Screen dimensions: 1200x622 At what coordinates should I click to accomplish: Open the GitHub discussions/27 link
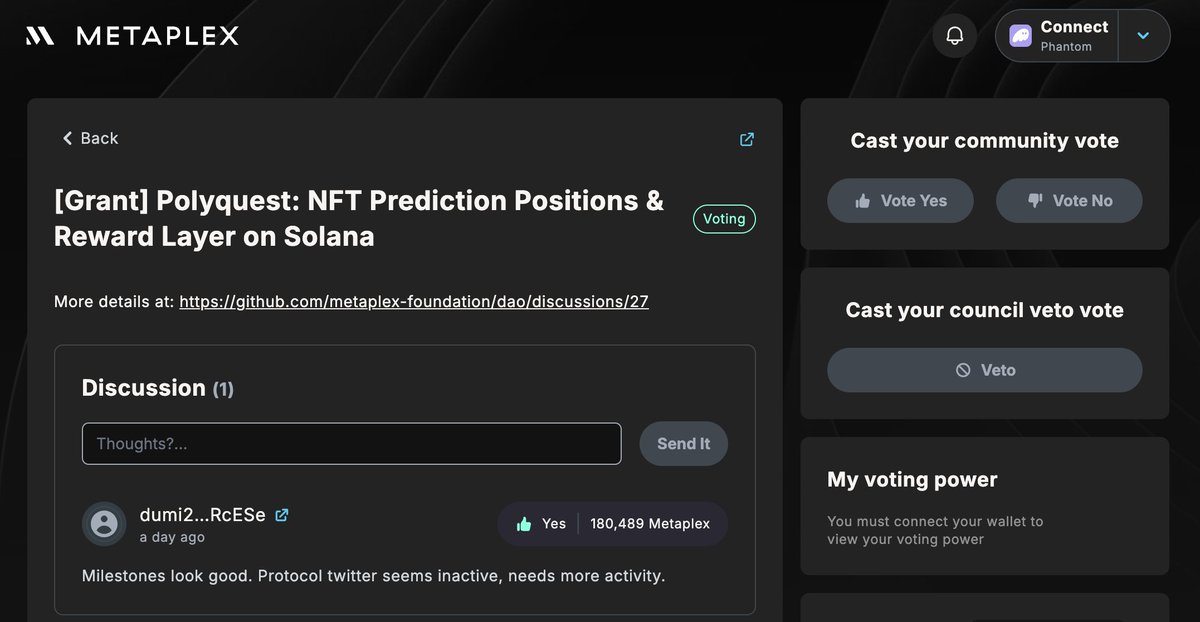coord(414,301)
